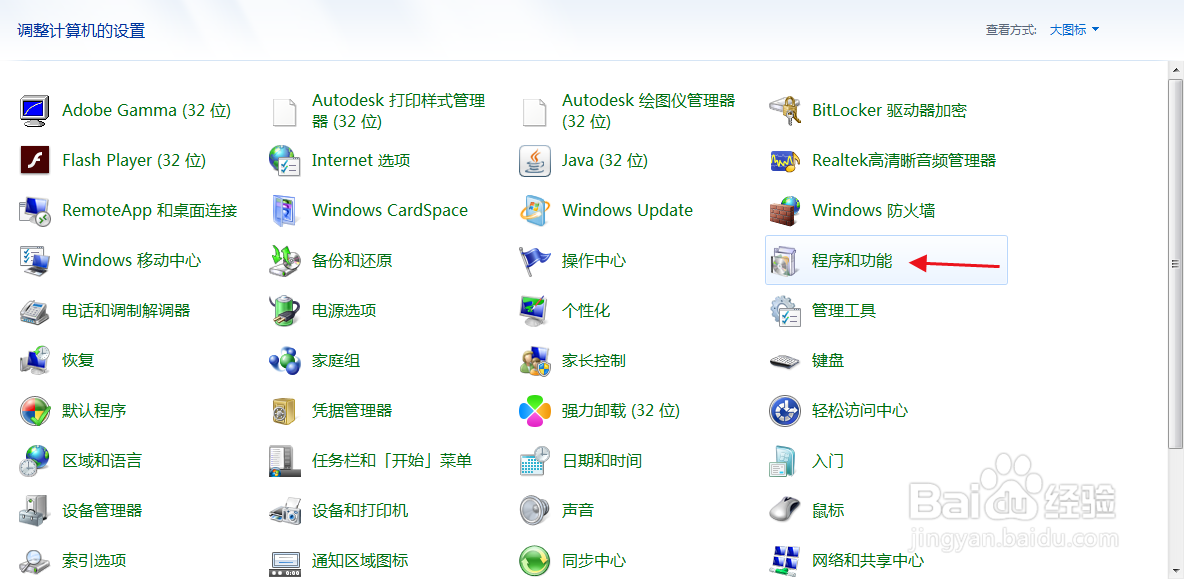
Task: Click the Windows 防火墙 brick wall icon
Action: click(x=785, y=210)
